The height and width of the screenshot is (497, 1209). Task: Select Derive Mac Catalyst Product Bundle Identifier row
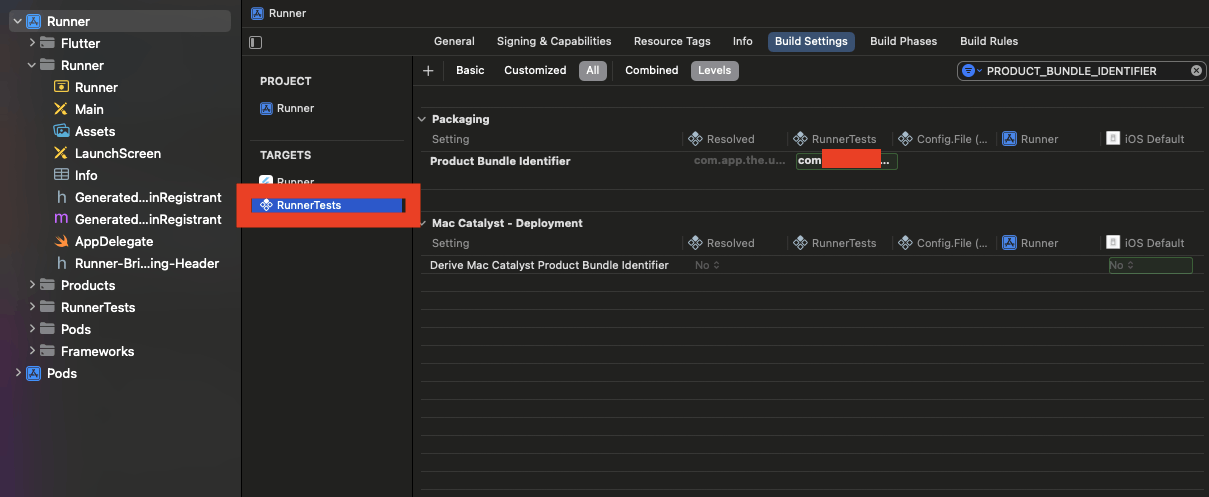coord(811,265)
